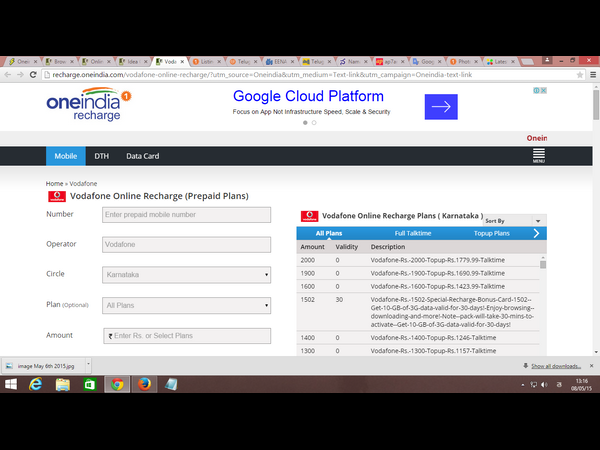This screenshot has width=600, height=450.
Task: Select the Data Card tab
Action: pyautogui.click(x=142, y=156)
